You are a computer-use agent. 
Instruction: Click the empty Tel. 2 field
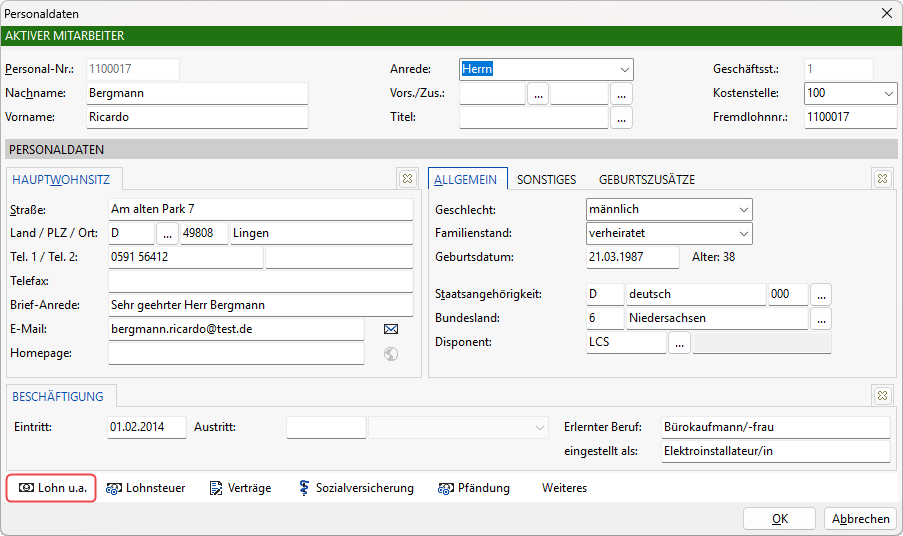[339, 257]
